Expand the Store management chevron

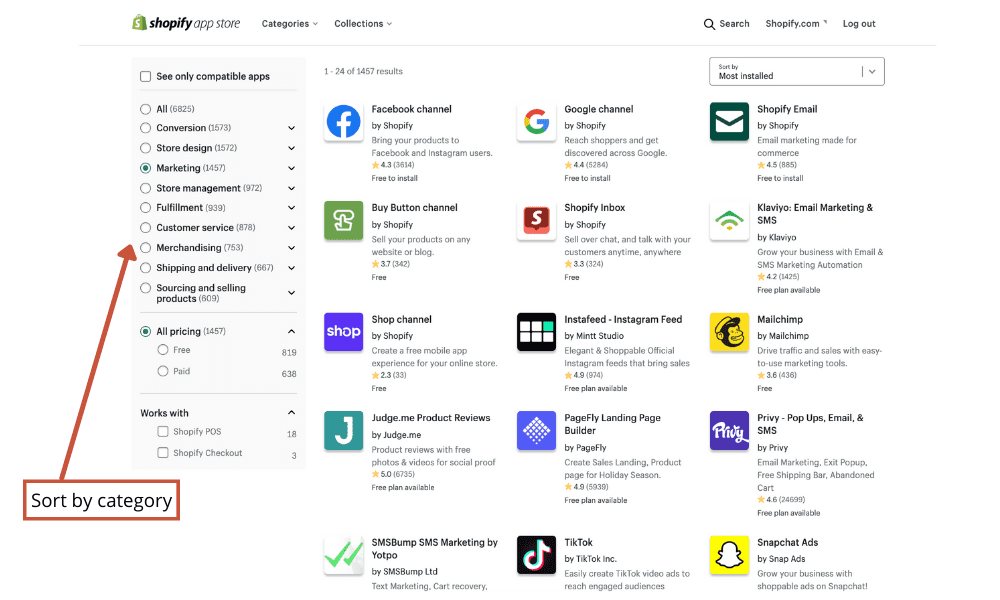(x=291, y=188)
